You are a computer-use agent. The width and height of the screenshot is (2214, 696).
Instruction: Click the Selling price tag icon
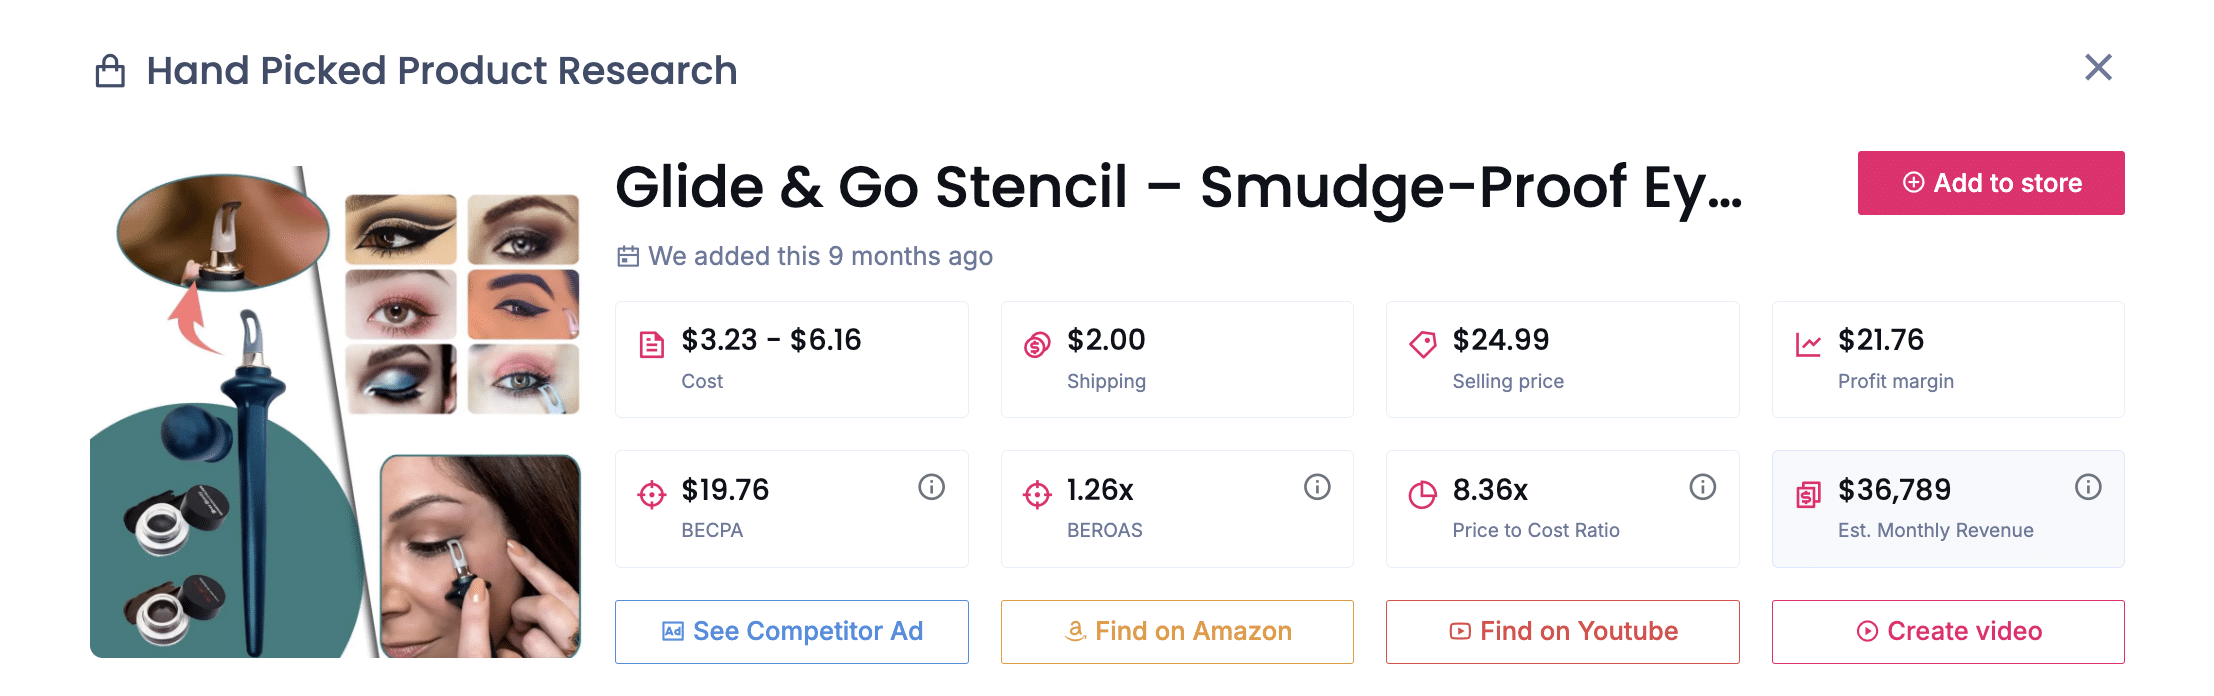click(x=1422, y=345)
